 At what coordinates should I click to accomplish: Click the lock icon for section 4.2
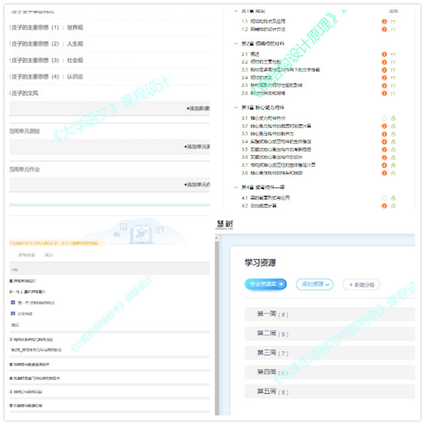coord(393,206)
